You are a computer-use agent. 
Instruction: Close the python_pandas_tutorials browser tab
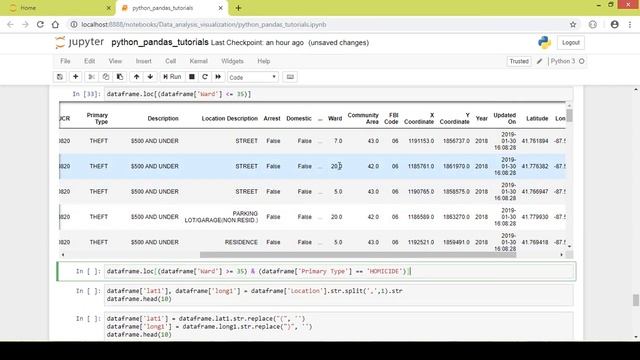(x=220, y=8)
